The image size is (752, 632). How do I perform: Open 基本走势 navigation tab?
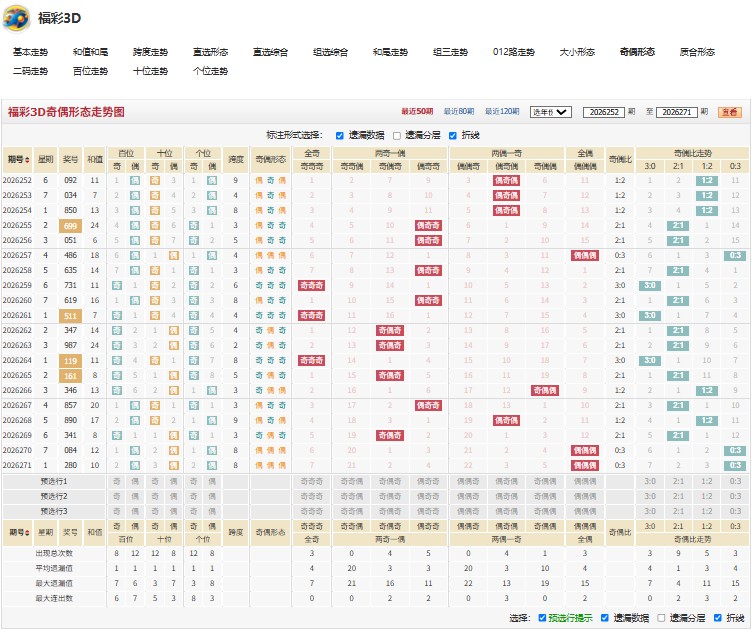coord(31,52)
